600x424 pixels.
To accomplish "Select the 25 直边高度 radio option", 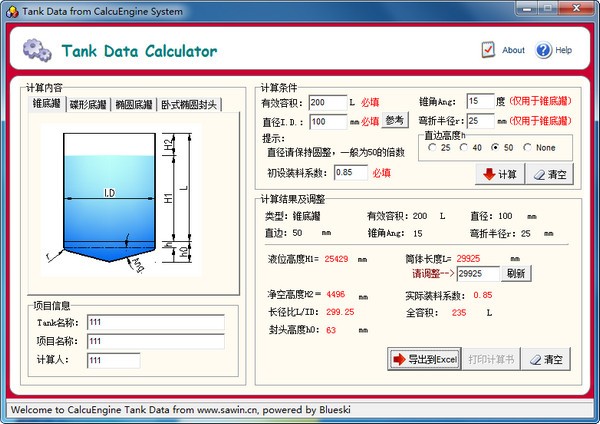I will [x=432, y=147].
